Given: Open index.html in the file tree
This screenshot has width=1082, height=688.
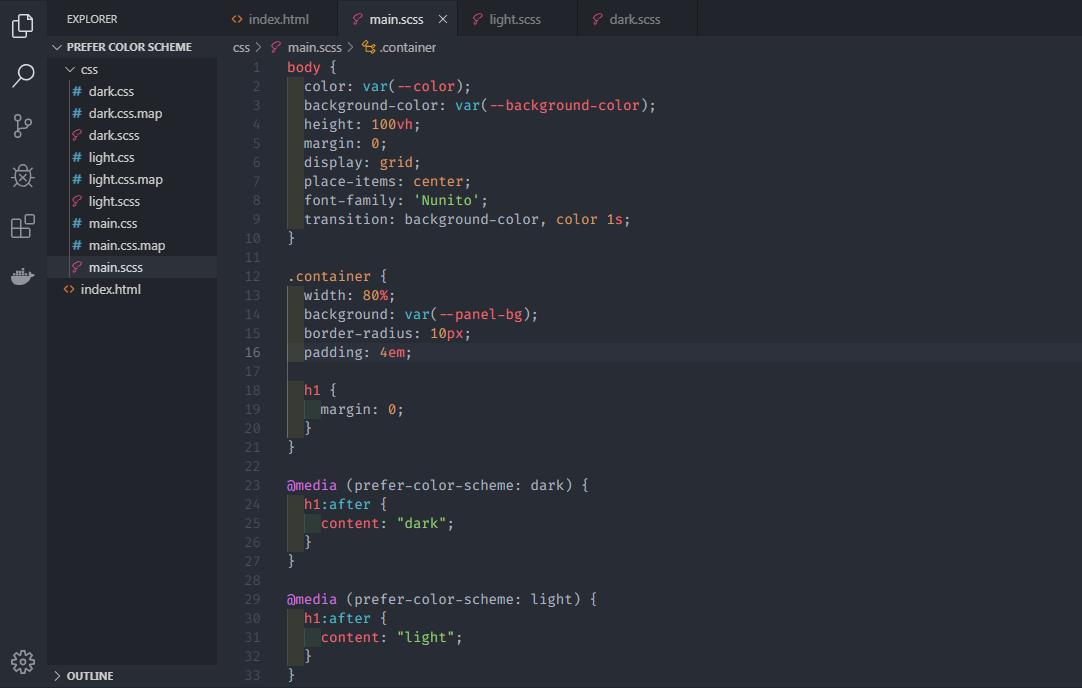Looking at the screenshot, I should 132,289.
